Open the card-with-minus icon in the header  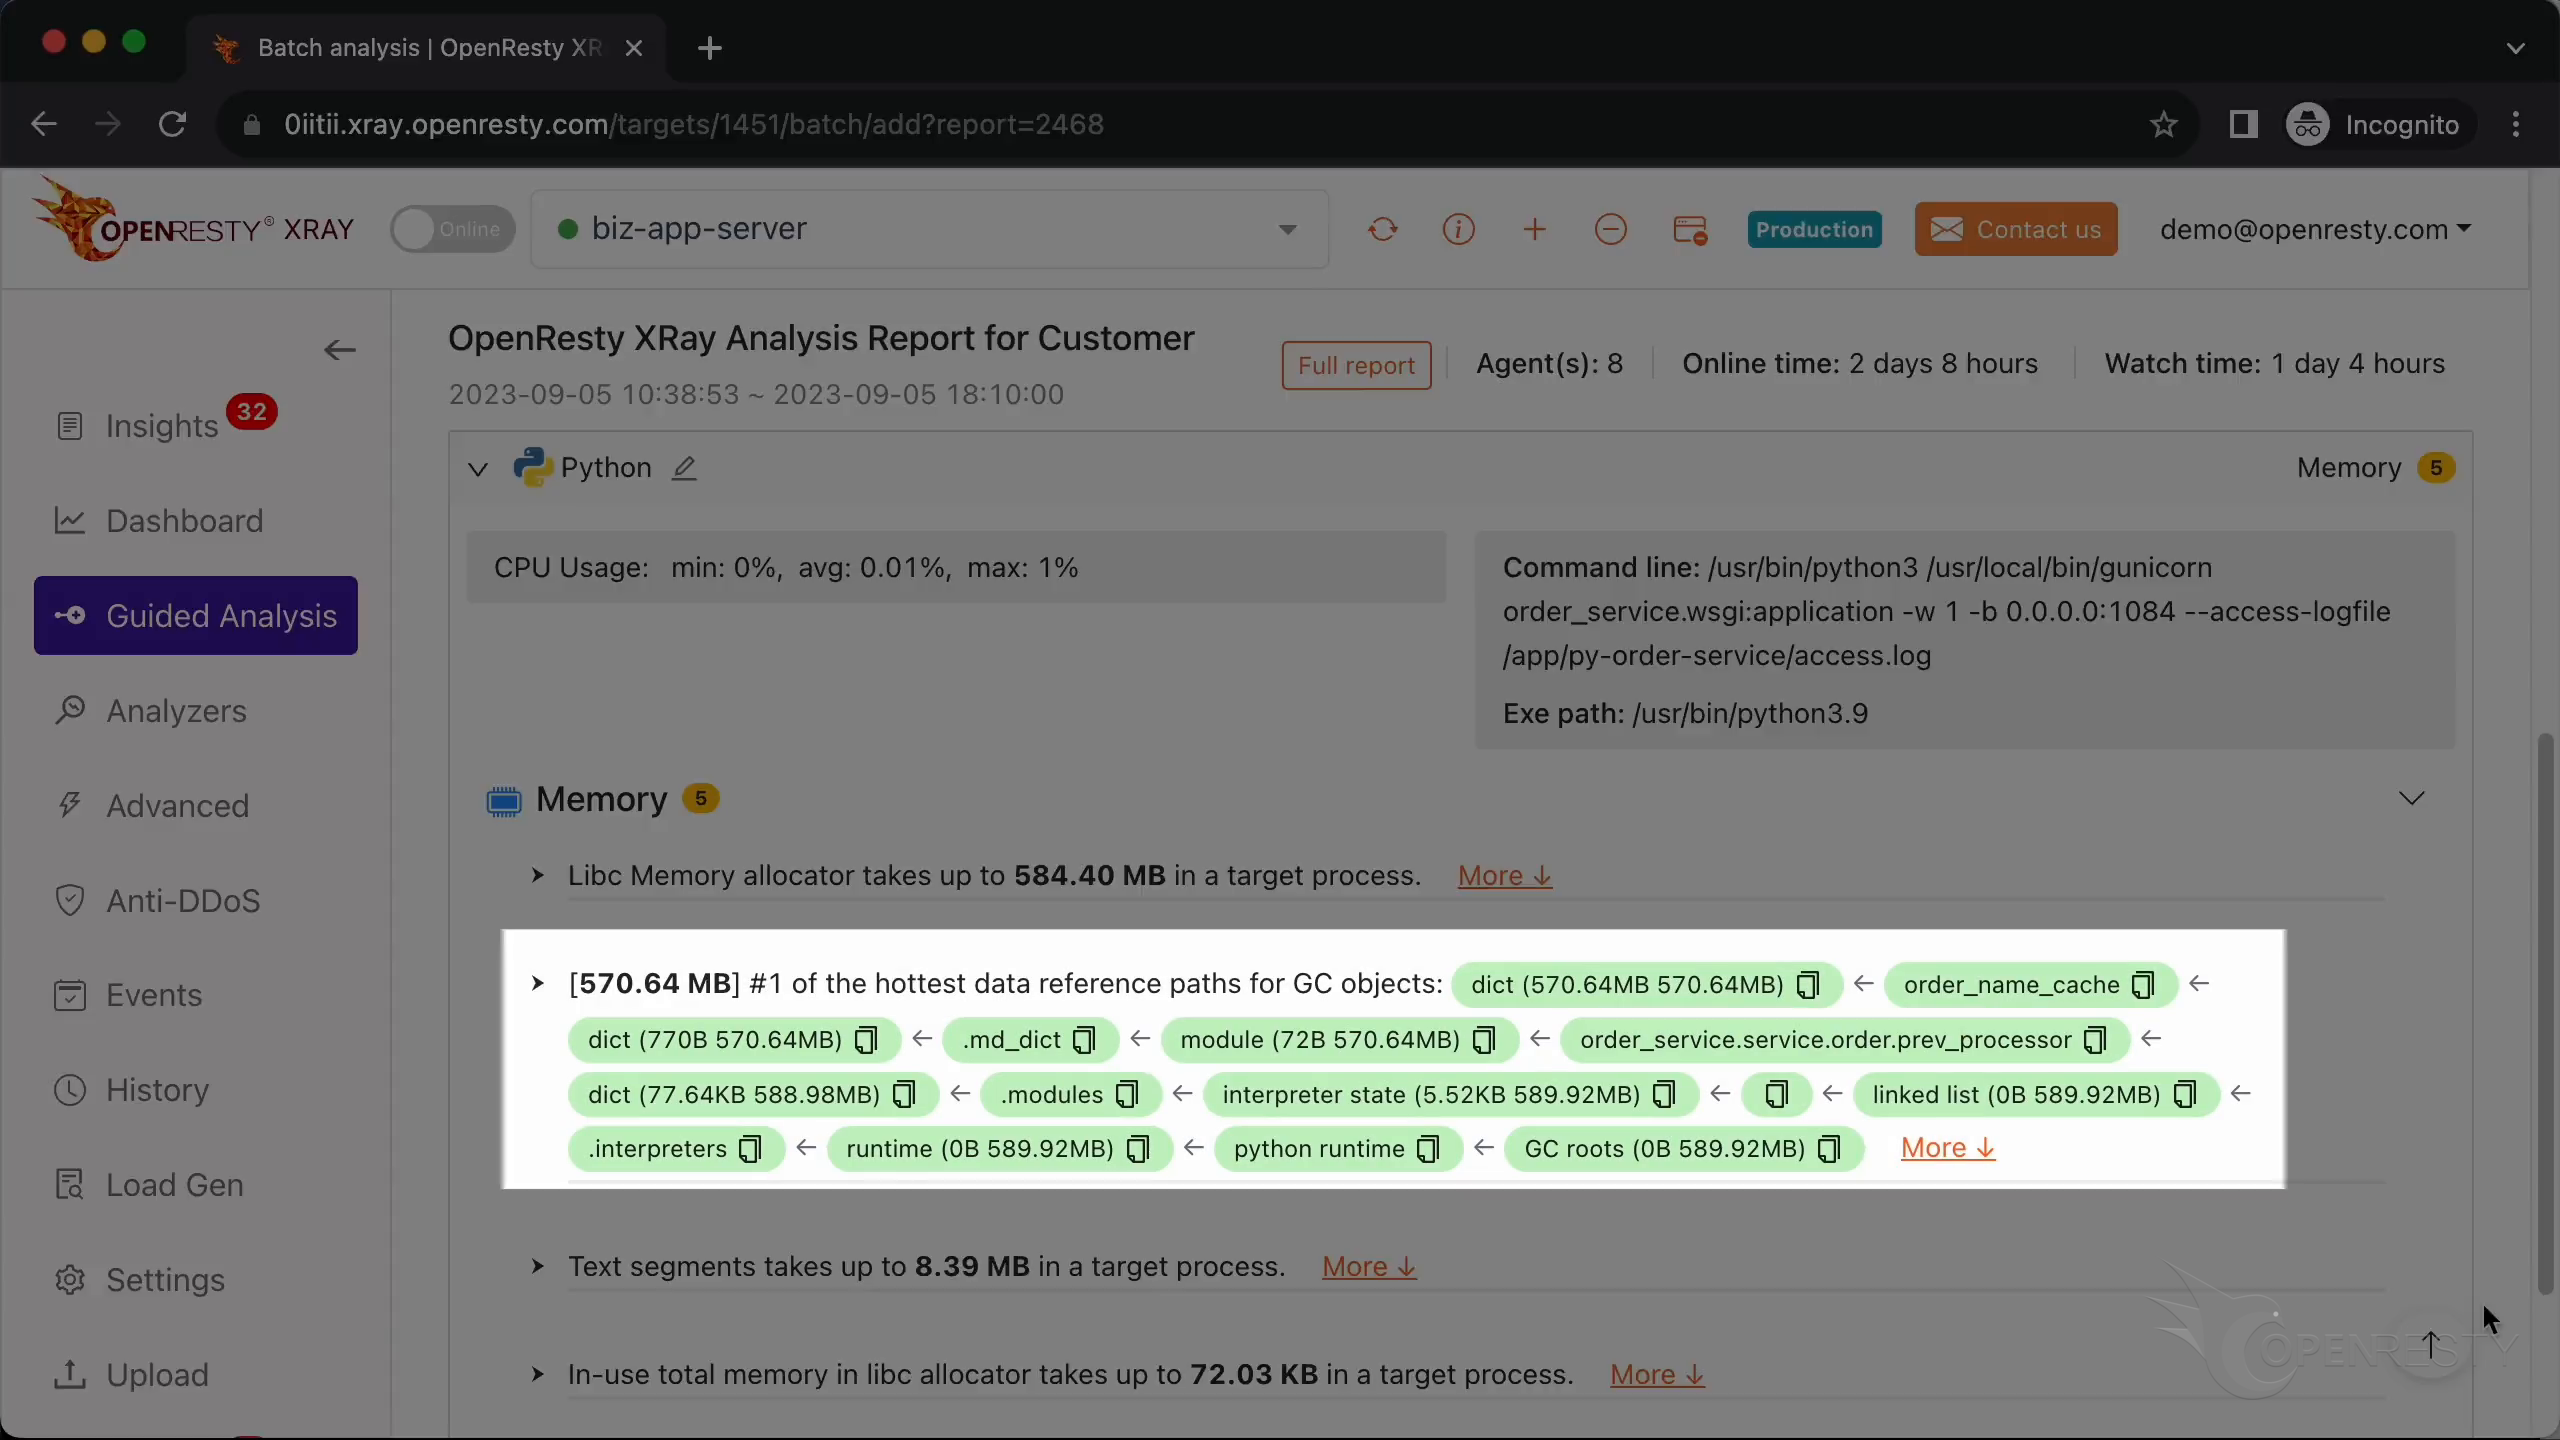(1690, 229)
